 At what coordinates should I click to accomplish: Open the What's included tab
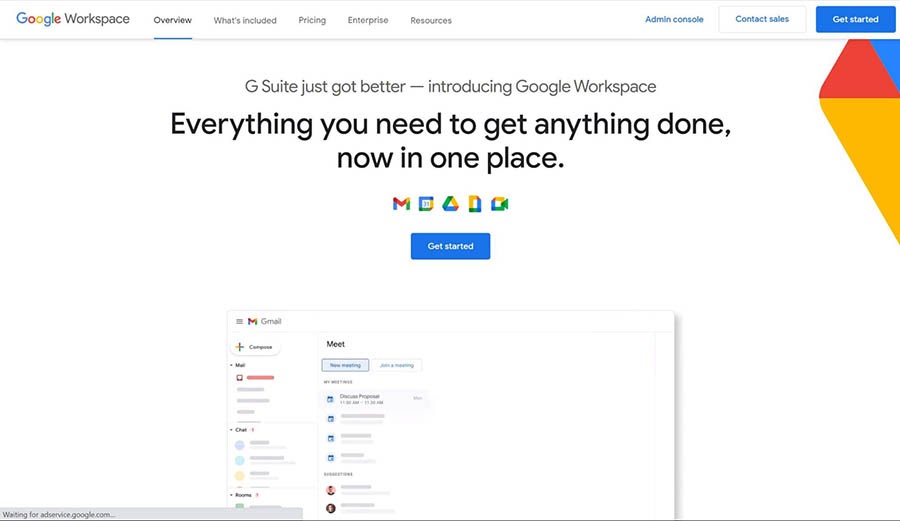click(x=245, y=20)
